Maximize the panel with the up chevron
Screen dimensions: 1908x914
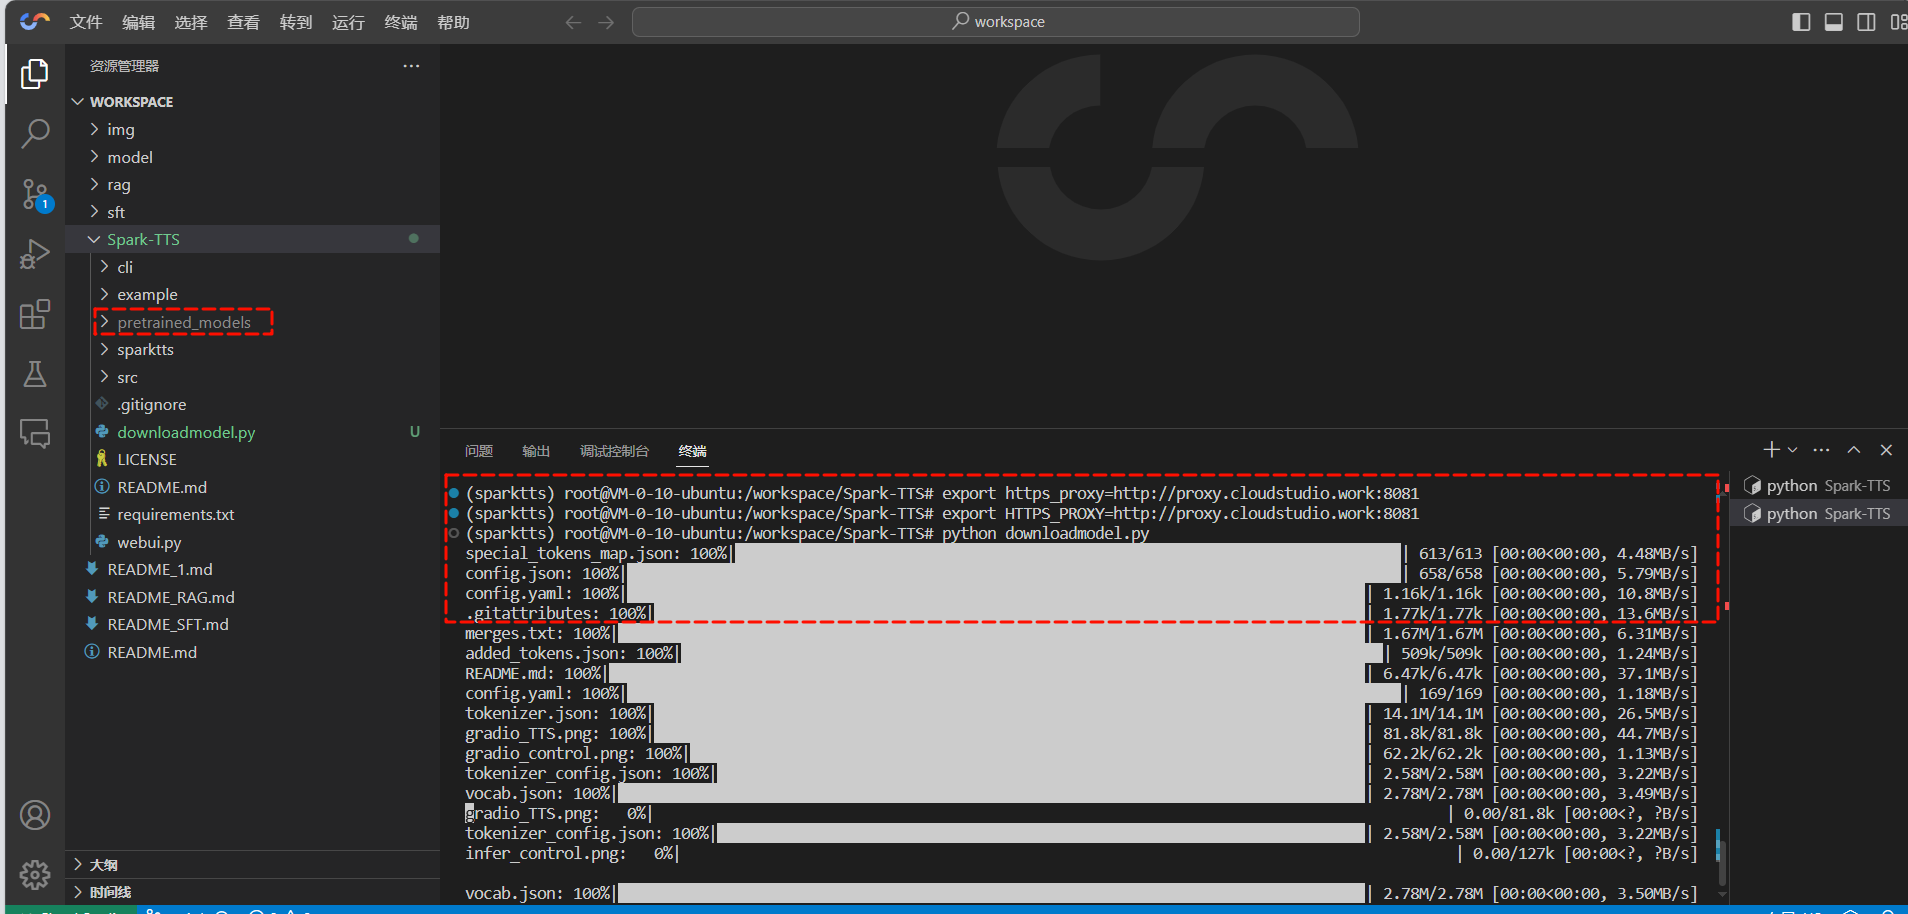(1854, 450)
